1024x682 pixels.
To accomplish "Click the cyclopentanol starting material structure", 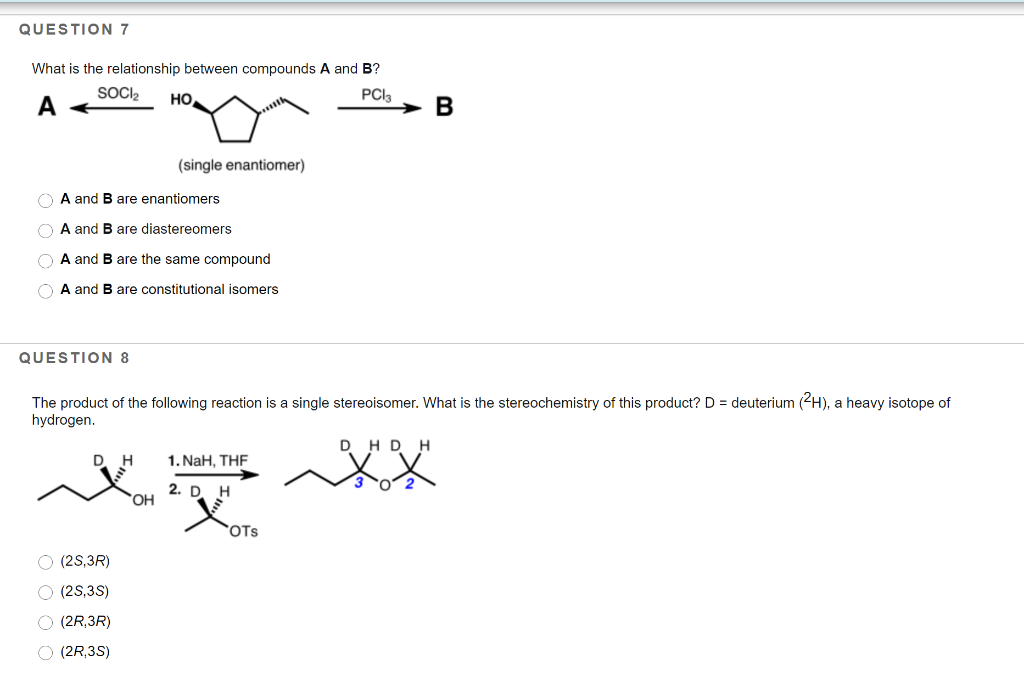I will 239,118.
